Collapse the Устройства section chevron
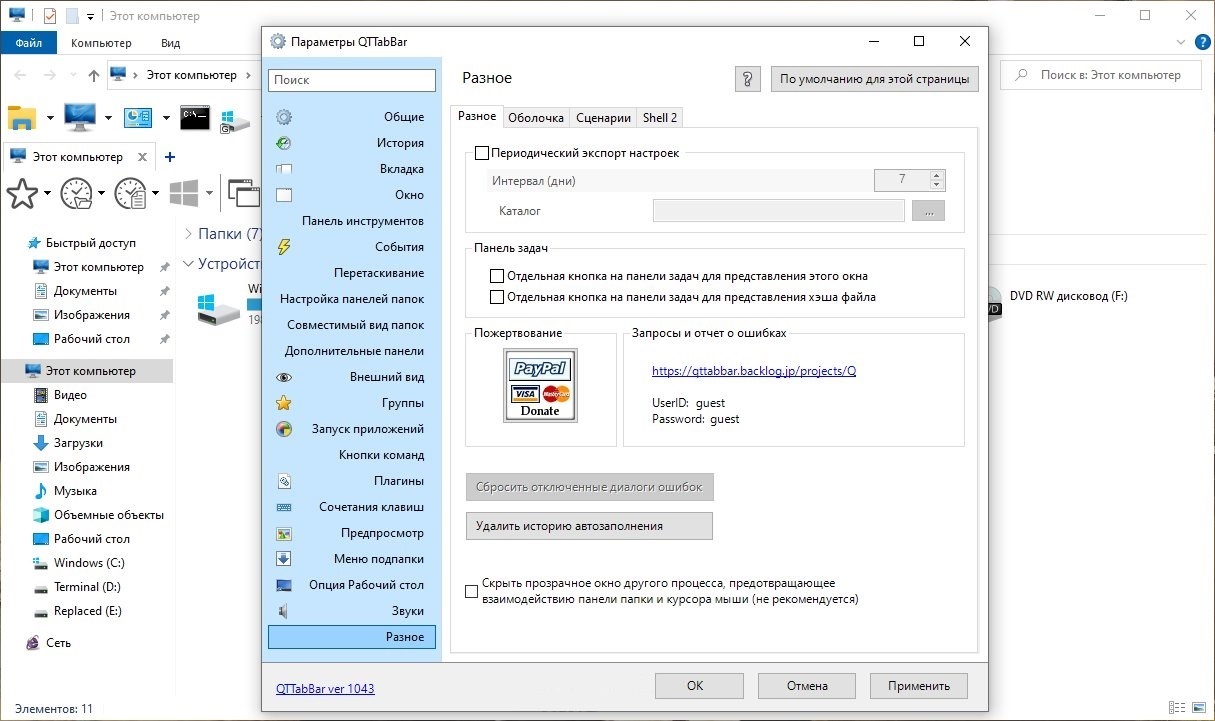This screenshot has height=721, width=1215. pos(188,264)
